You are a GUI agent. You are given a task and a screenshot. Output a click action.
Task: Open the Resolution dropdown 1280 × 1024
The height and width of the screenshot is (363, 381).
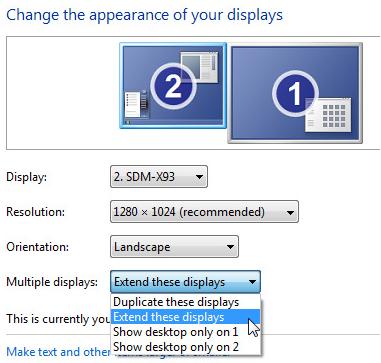point(204,212)
